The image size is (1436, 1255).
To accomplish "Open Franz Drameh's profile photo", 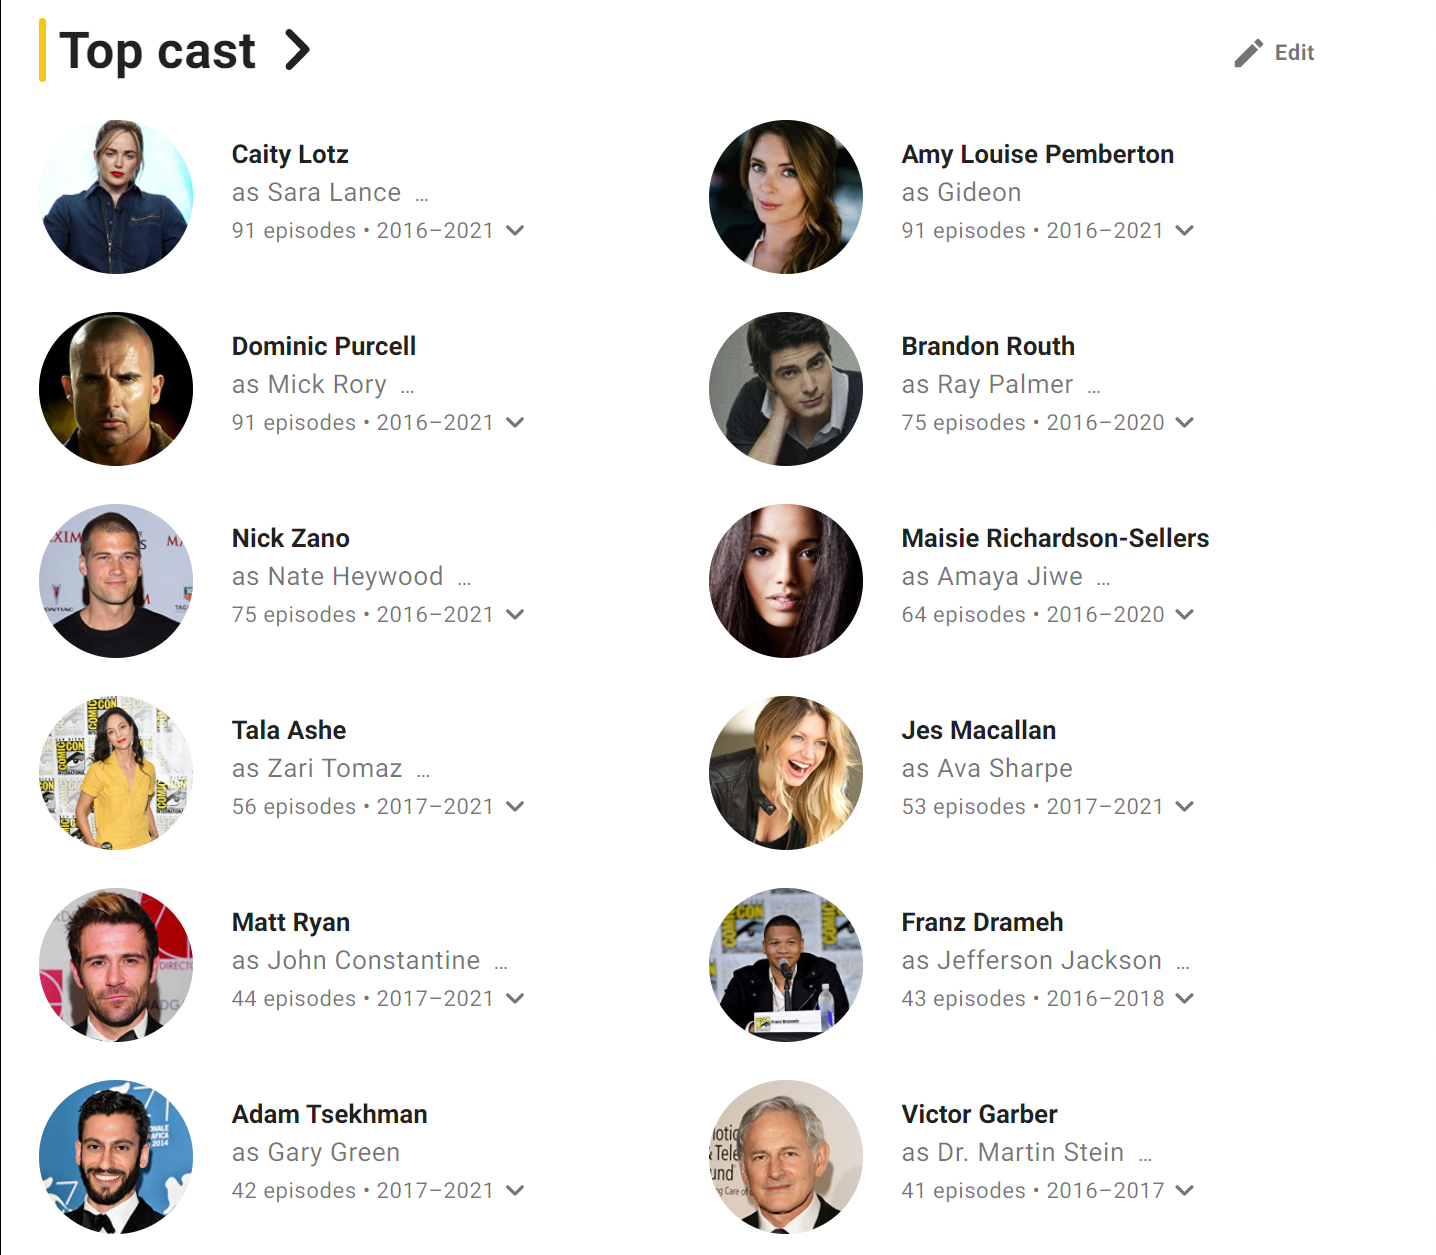I will point(786,965).
